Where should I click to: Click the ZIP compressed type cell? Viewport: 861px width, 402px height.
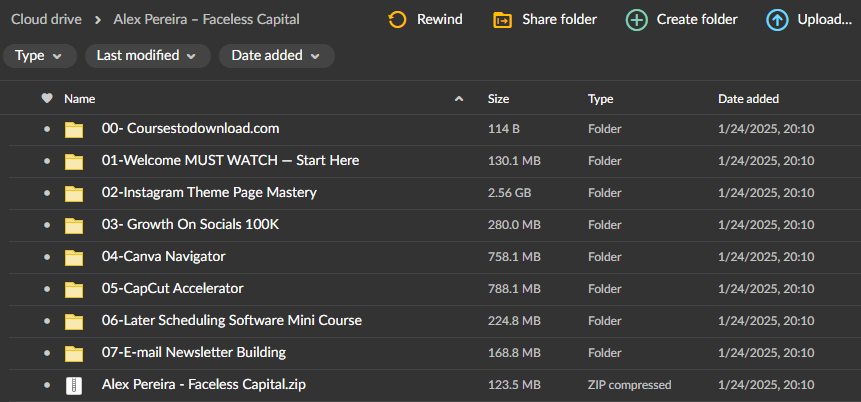[x=630, y=385]
